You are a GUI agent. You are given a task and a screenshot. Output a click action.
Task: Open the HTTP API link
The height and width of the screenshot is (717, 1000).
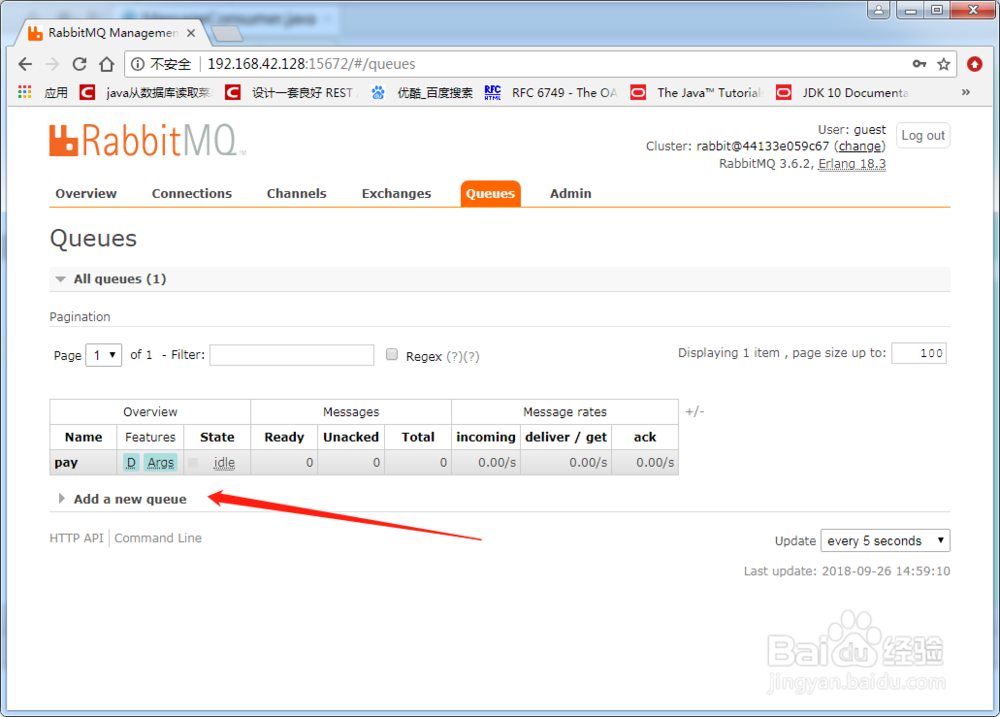click(x=77, y=538)
